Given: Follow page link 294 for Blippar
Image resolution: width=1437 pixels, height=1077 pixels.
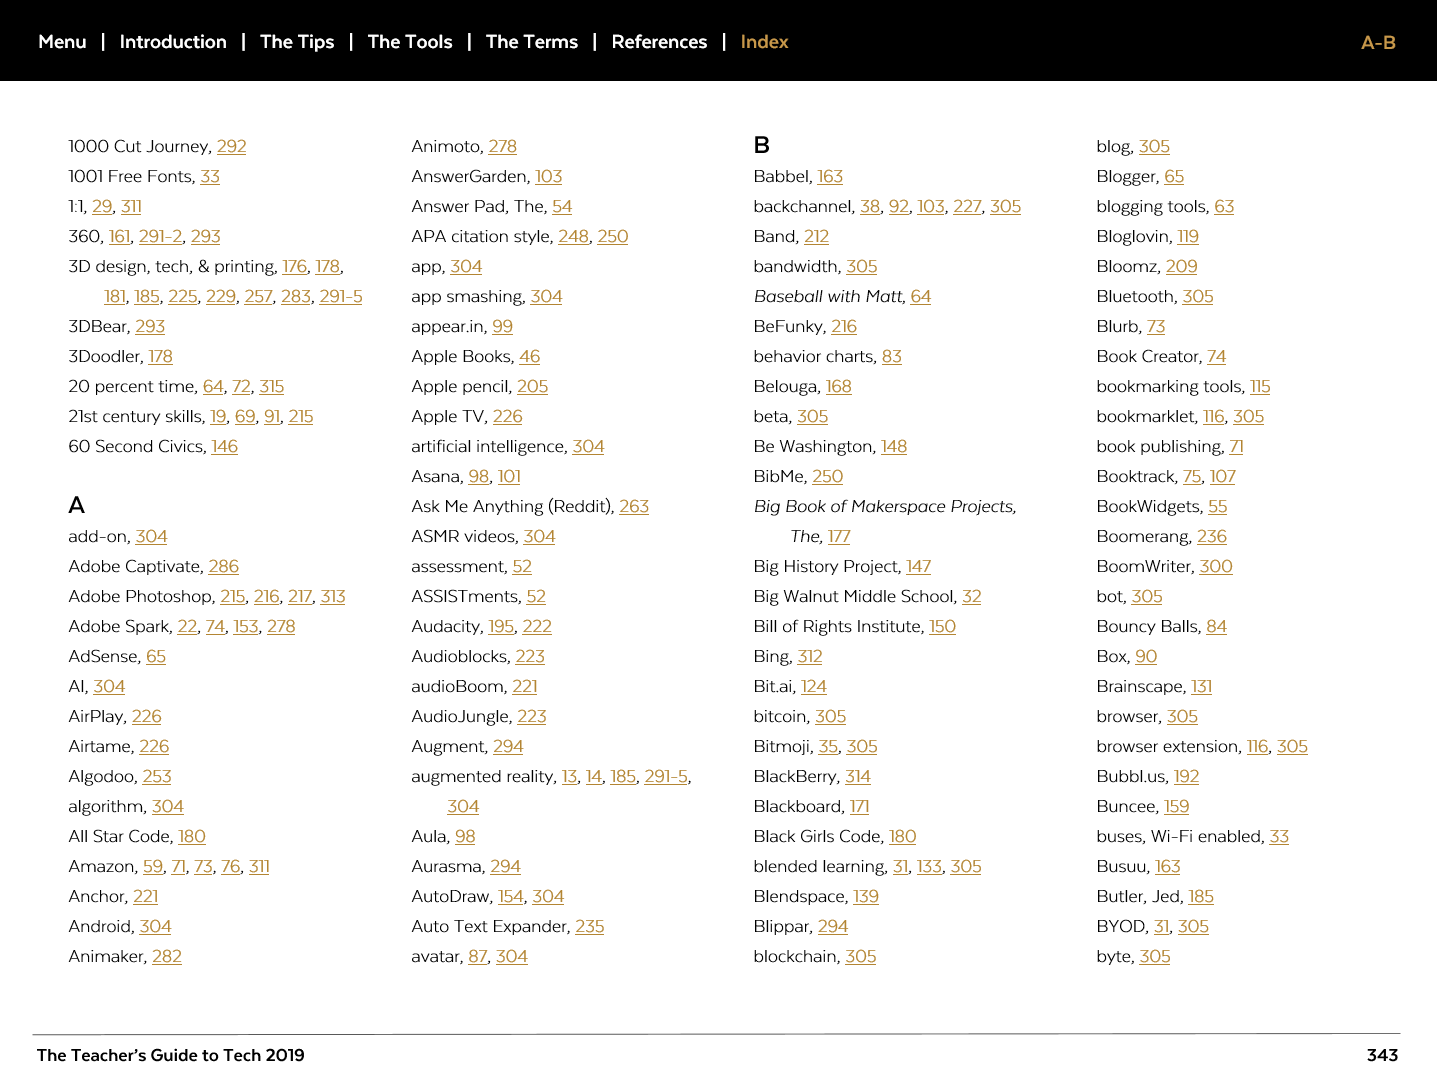Looking at the screenshot, I should pyautogui.click(x=833, y=926).
